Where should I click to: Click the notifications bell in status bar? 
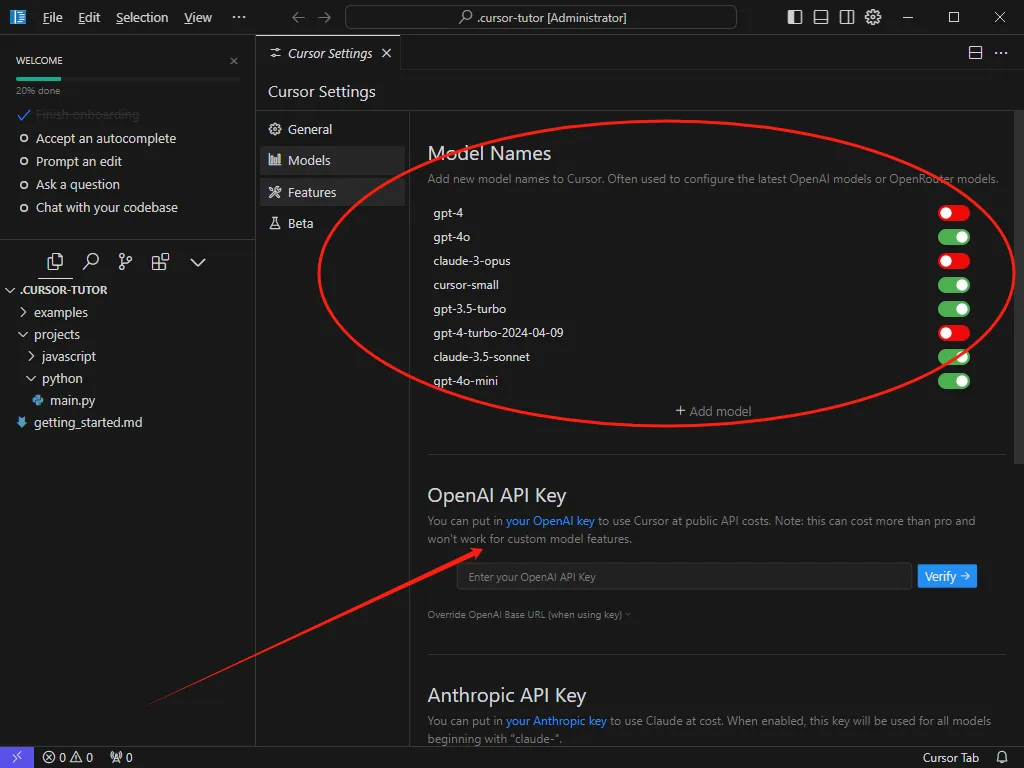(1002, 757)
